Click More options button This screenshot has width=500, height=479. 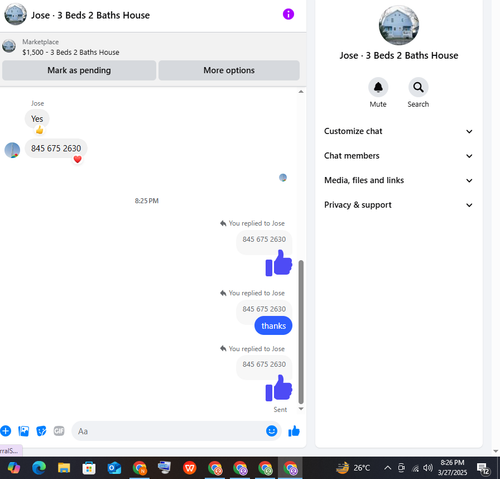tap(229, 70)
